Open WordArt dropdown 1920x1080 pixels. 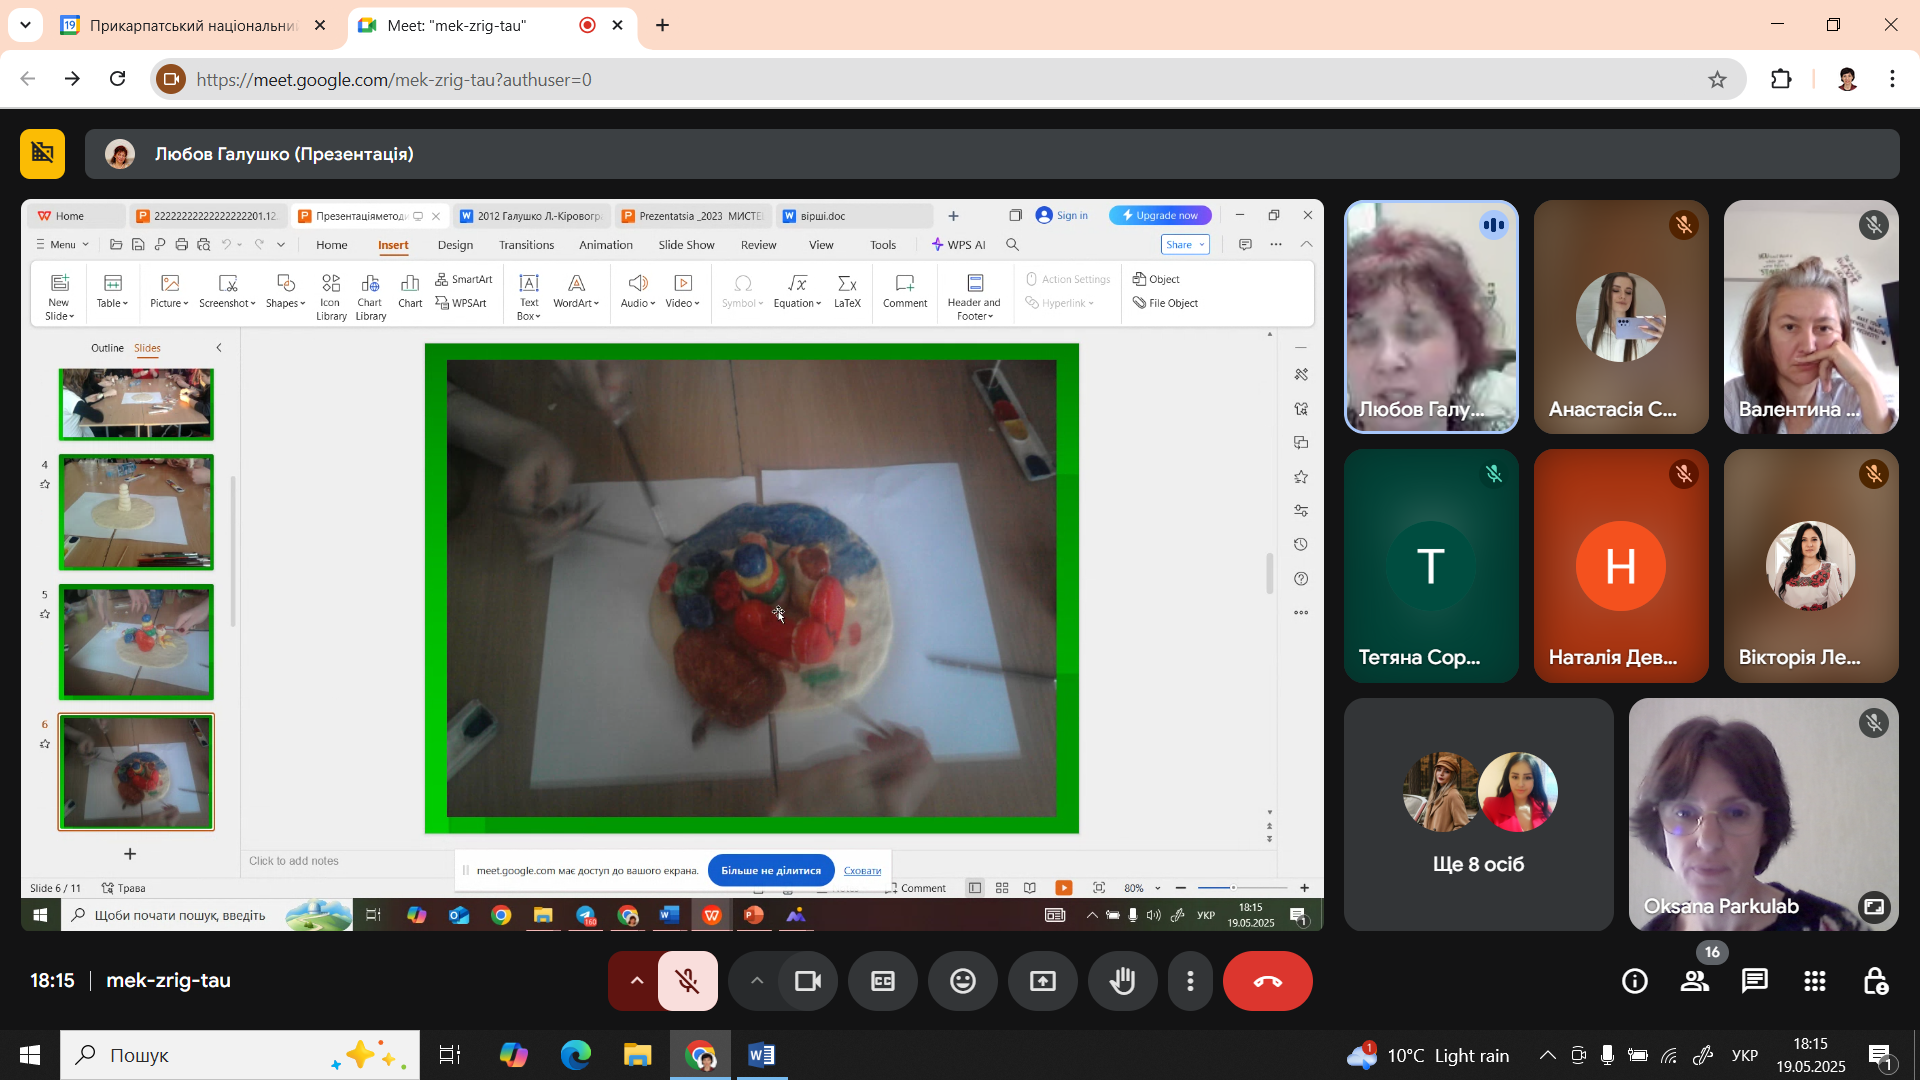point(576,291)
